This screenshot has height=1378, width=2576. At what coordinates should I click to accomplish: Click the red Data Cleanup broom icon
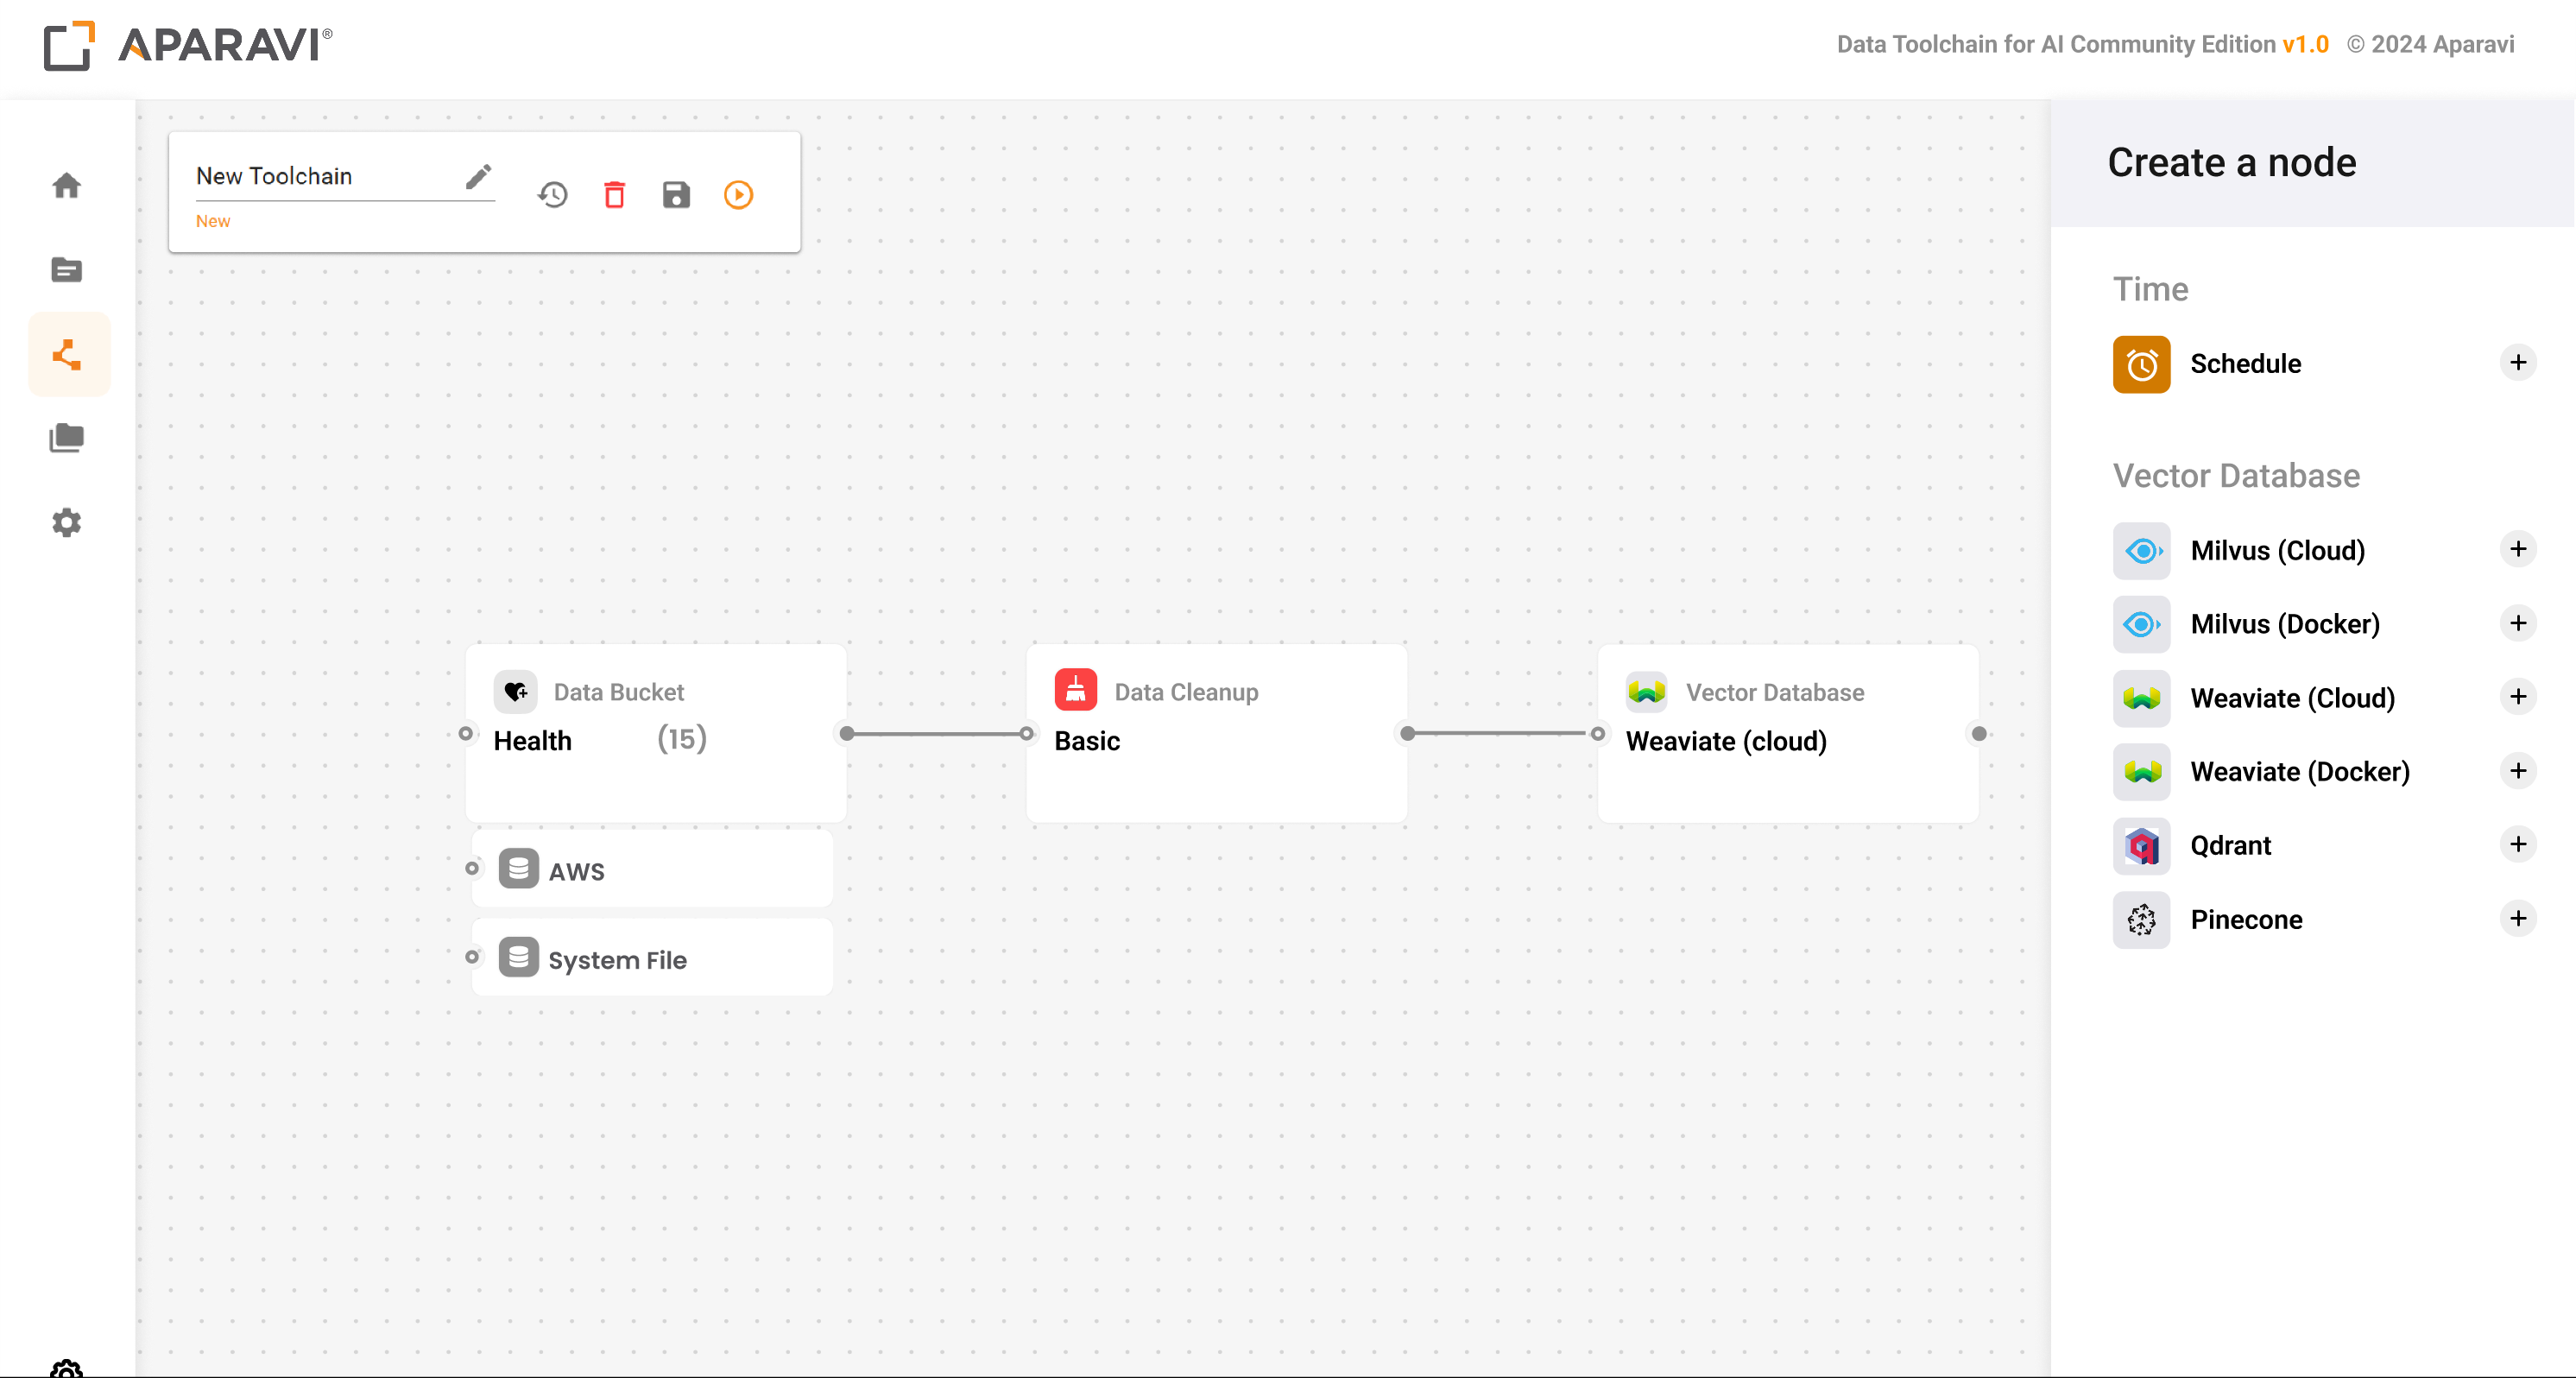(1076, 691)
